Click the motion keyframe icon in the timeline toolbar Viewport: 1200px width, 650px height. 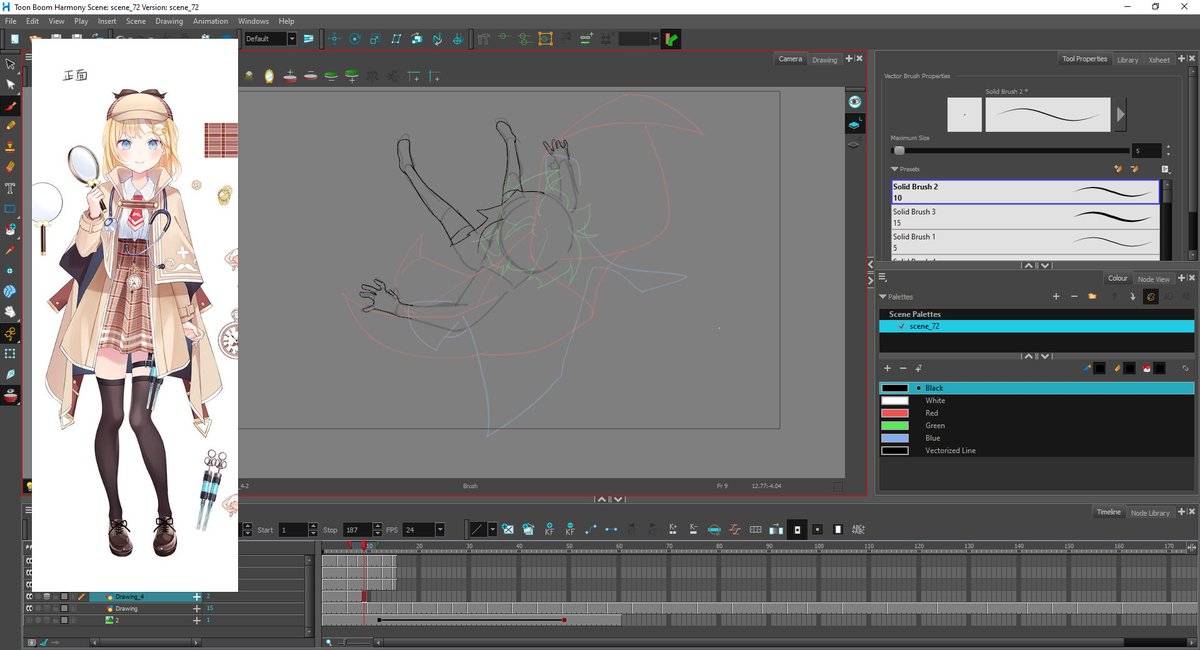(x=591, y=529)
